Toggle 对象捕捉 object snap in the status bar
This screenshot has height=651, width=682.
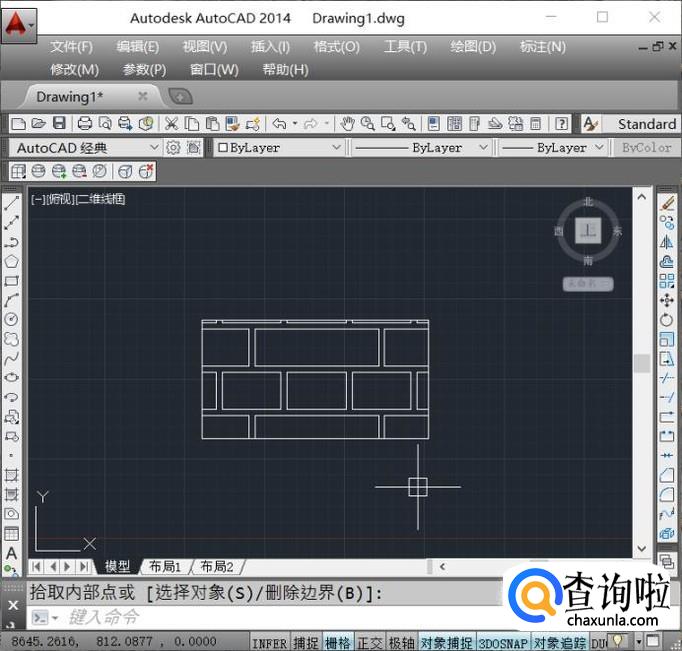(446, 642)
